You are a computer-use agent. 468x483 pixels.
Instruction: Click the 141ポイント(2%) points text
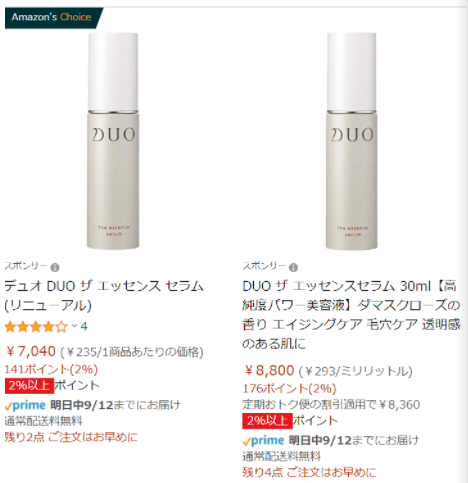pyautogui.click(x=51, y=369)
